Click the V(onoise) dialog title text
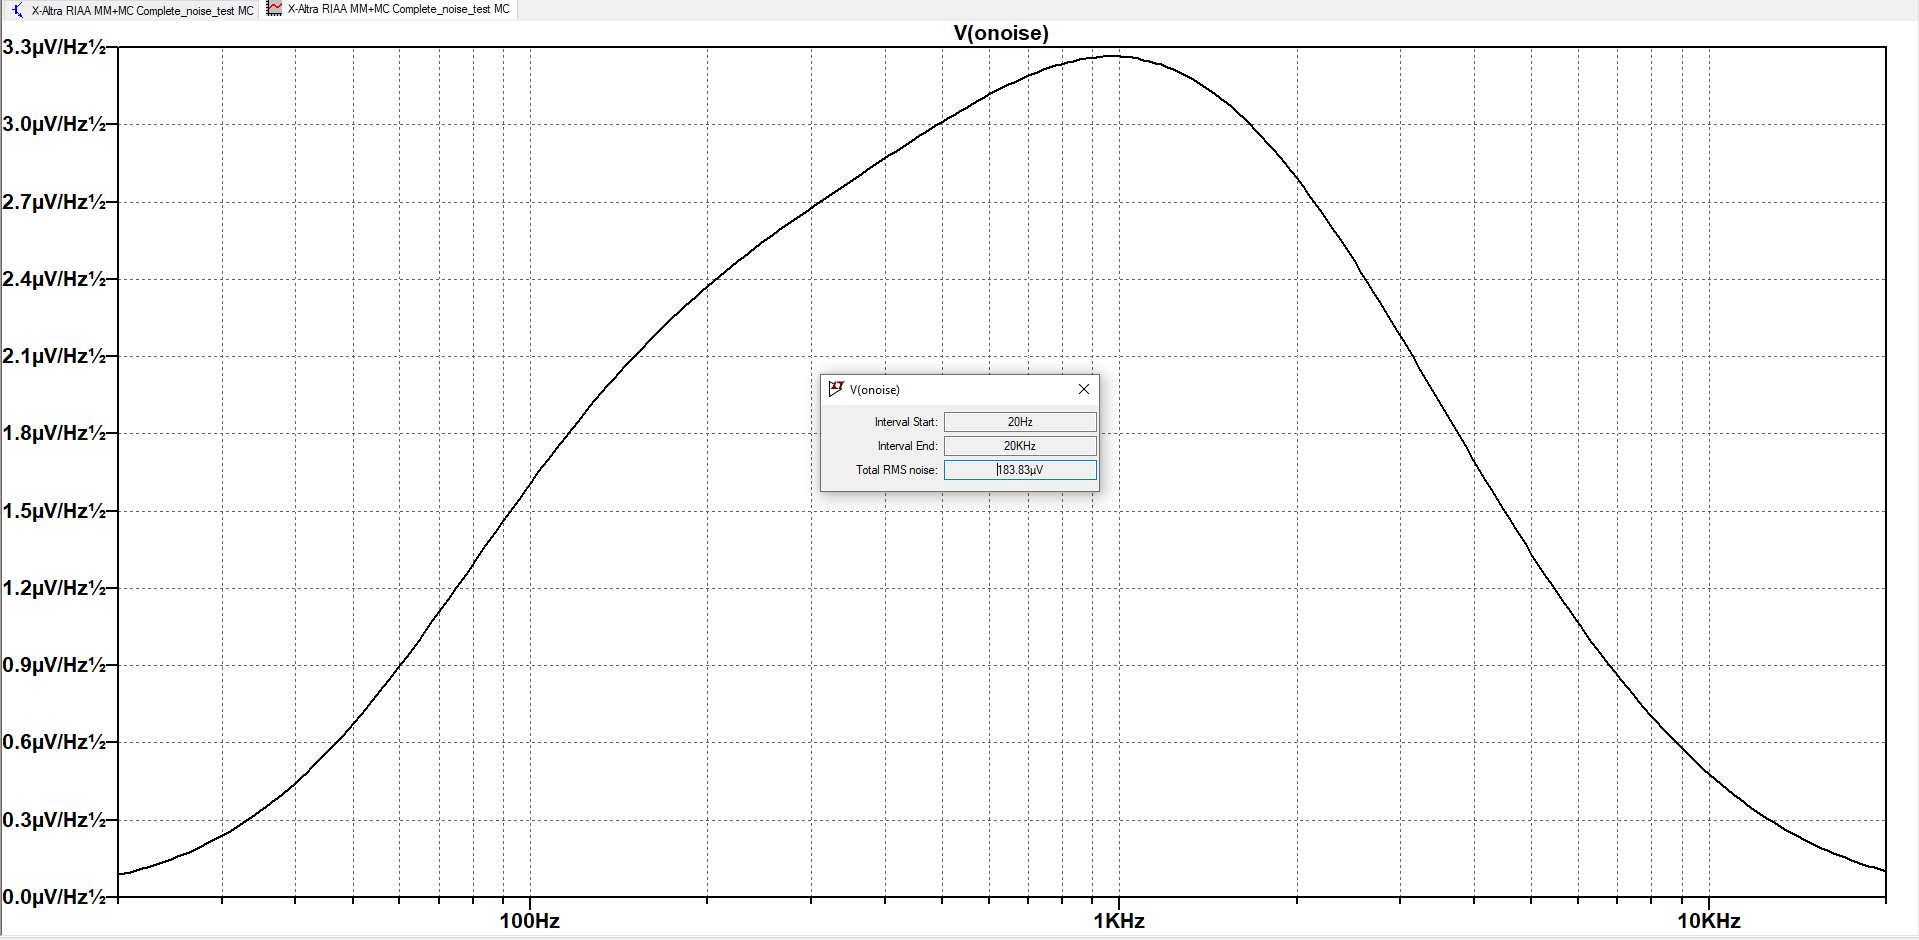 875,390
